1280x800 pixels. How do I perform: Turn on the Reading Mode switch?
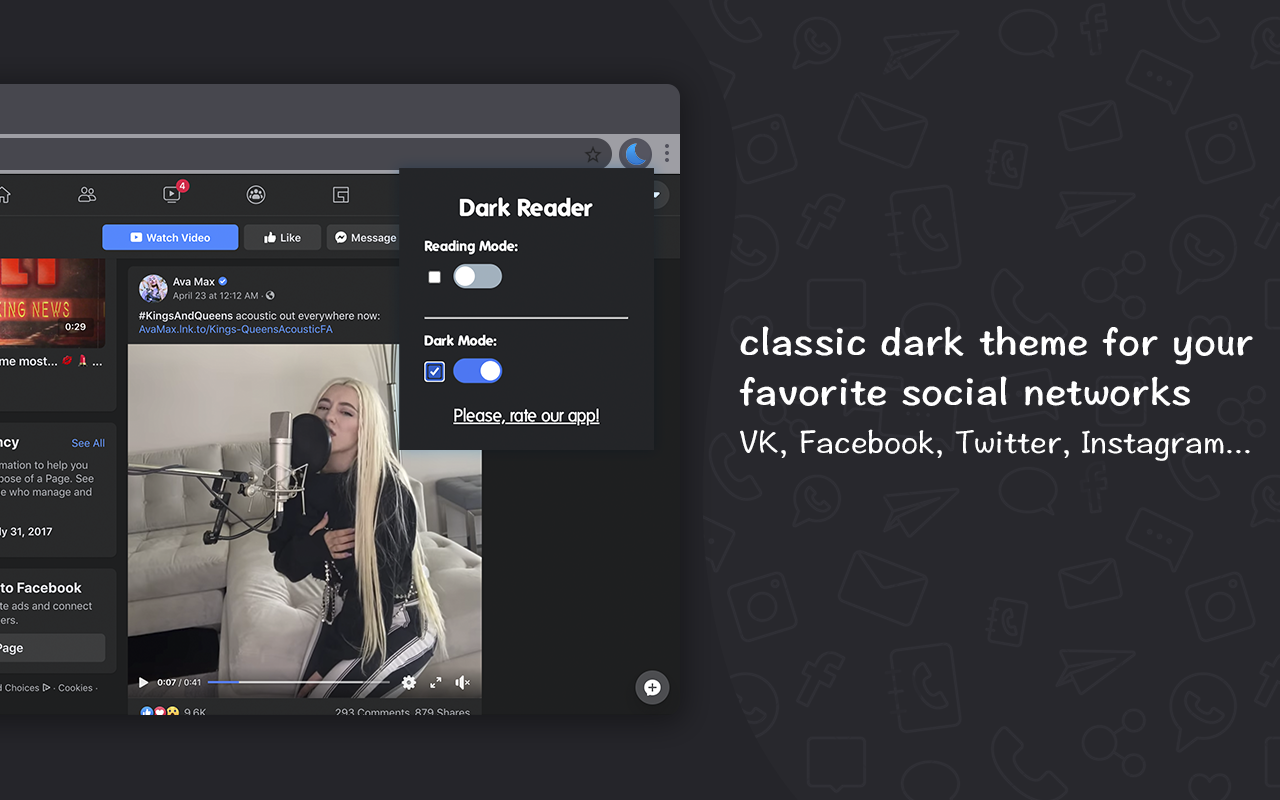(478, 277)
